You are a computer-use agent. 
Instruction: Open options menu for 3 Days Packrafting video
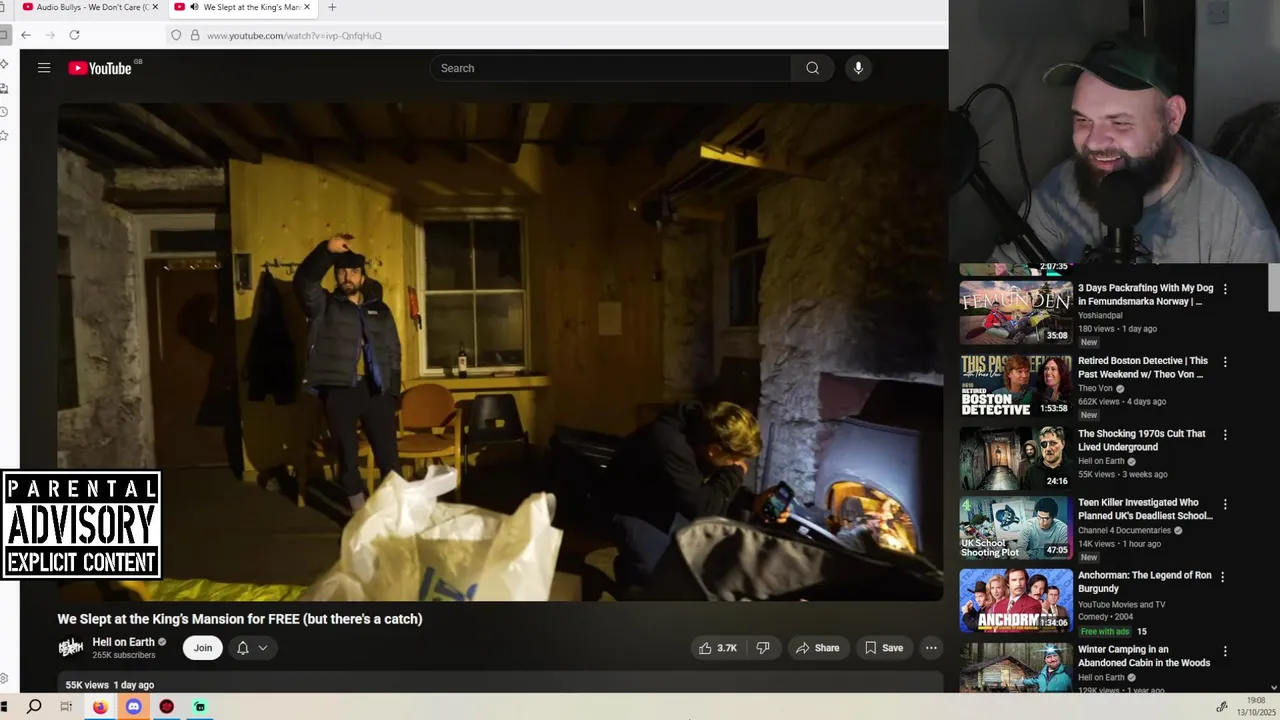pyautogui.click(x=1225, y=289)
